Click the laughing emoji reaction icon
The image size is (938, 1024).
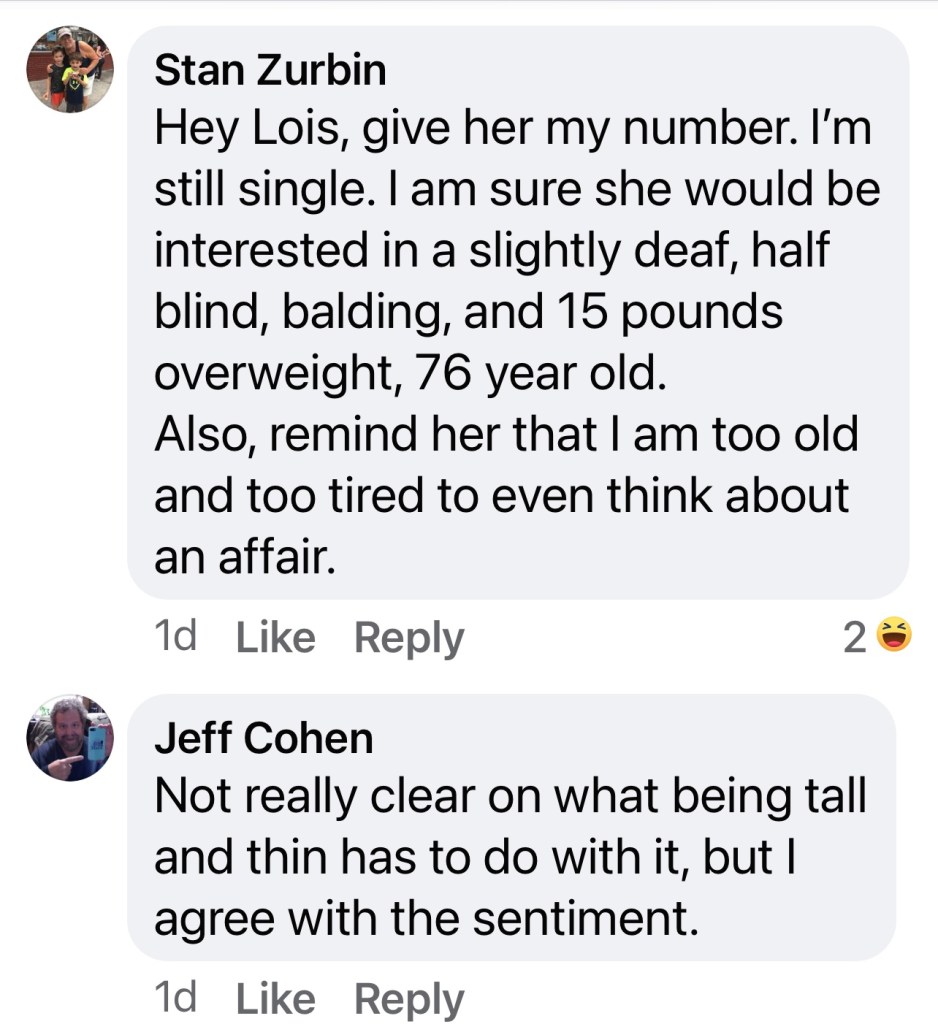895,636
